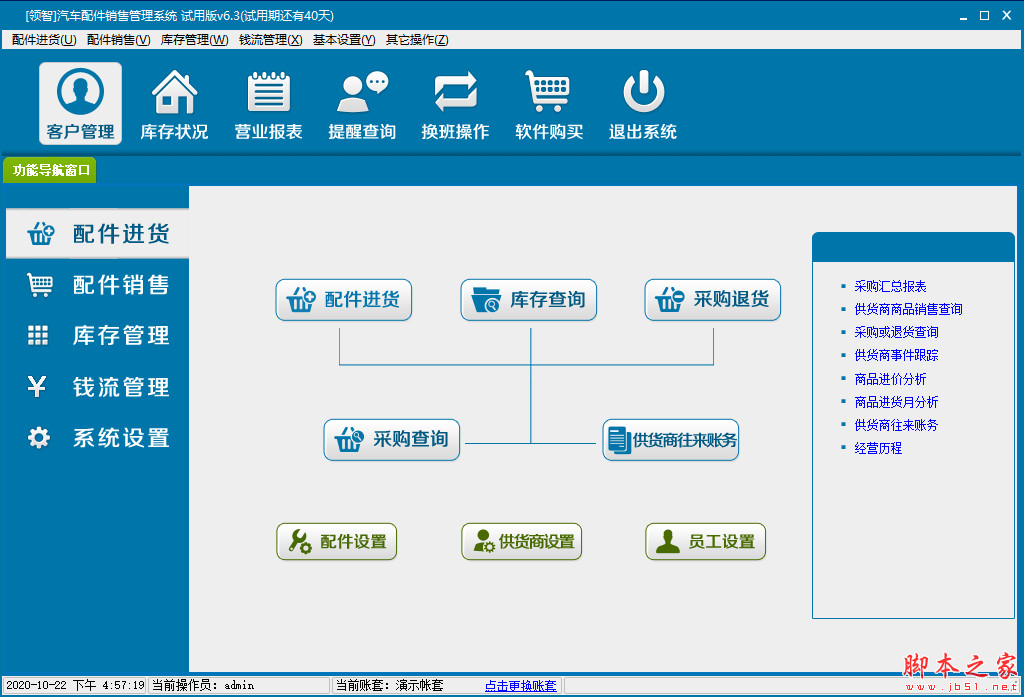This screenshot has width=1029, height=698.
Task: Open 供货商设置 supplier settings
Action: point(521,541)
